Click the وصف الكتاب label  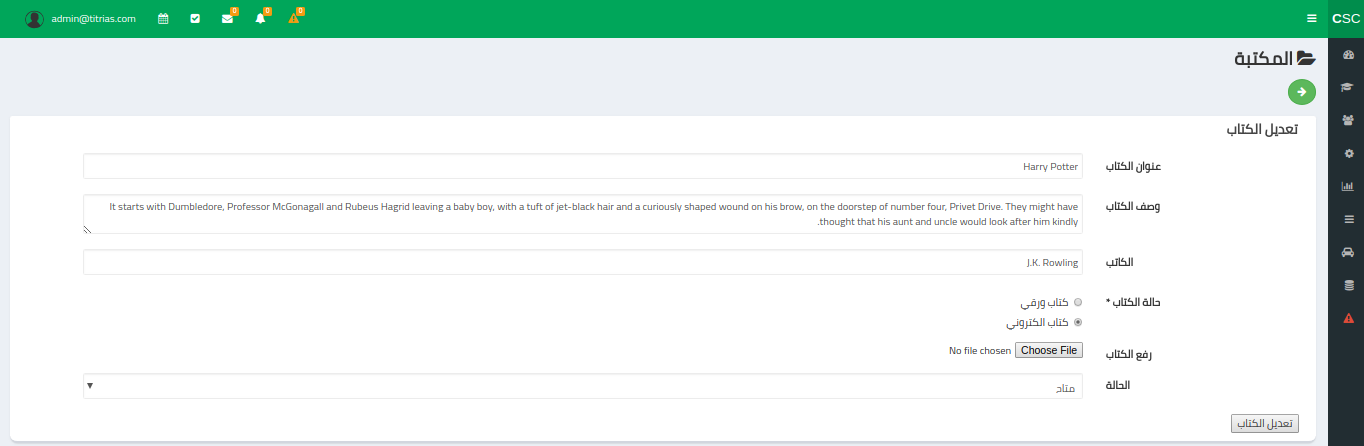click(x=1134, y=206)
